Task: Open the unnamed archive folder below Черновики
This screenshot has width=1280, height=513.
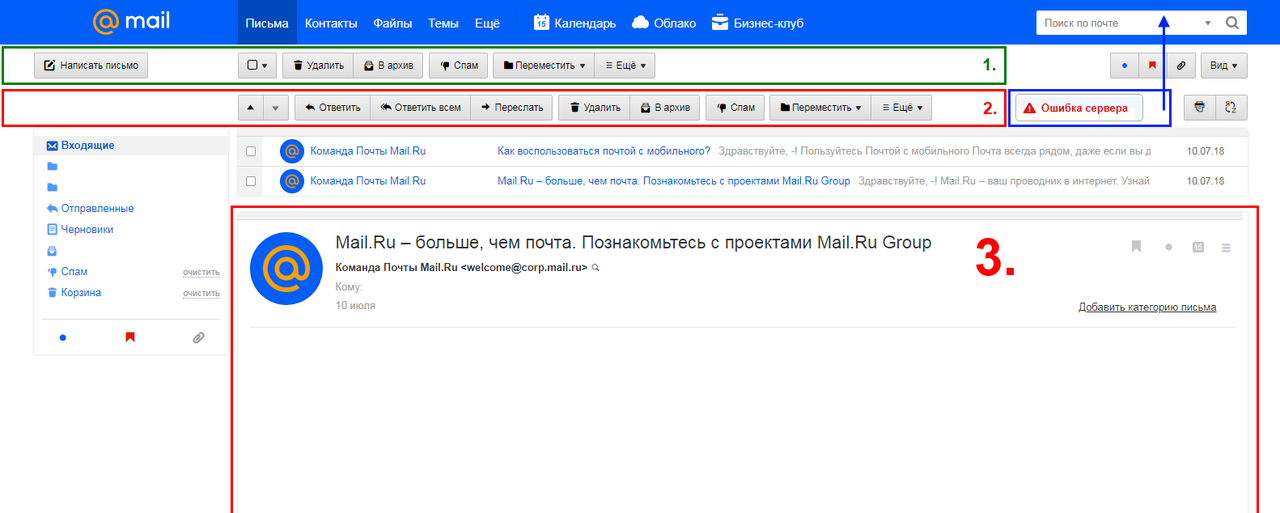Action: tap(52, 251)
